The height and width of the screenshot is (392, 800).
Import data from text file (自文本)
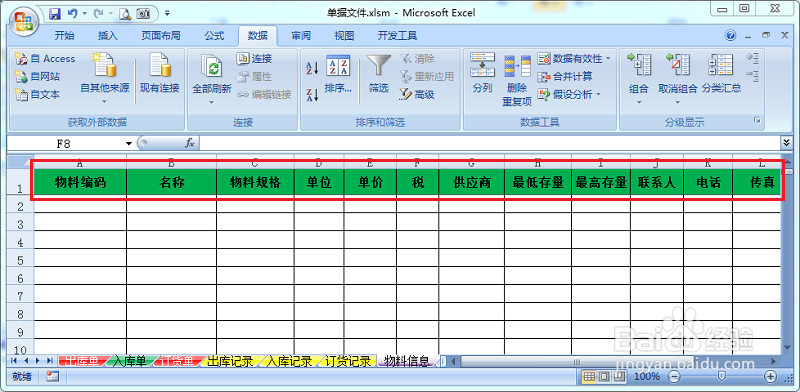click(37, 94)
